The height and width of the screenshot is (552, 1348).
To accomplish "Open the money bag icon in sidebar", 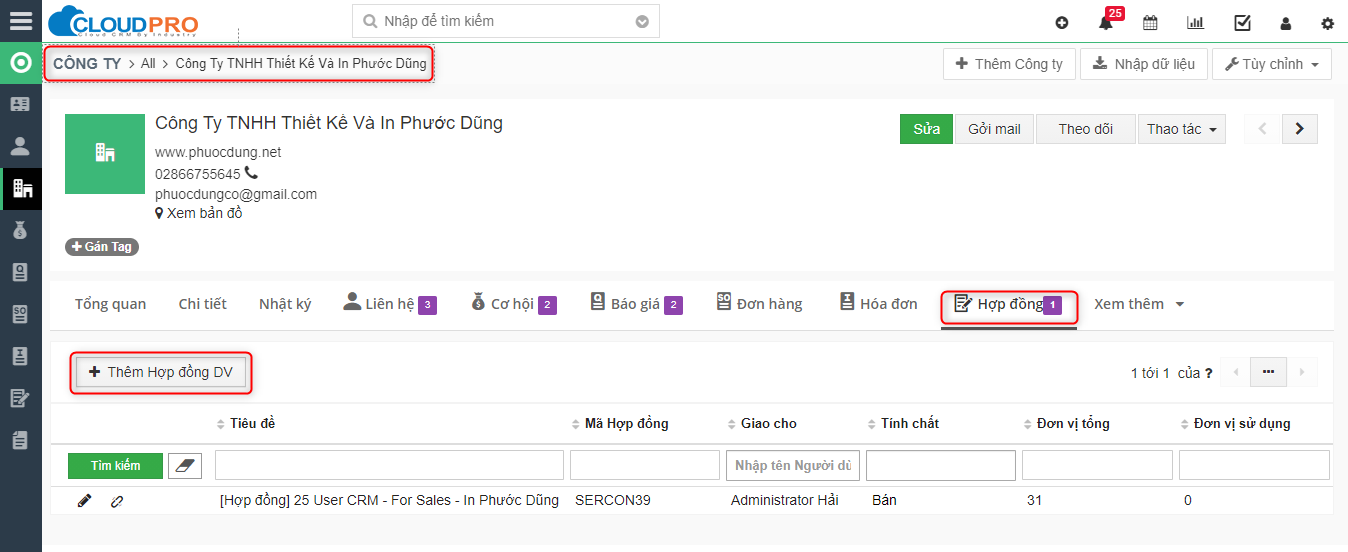I will [20, 230].
